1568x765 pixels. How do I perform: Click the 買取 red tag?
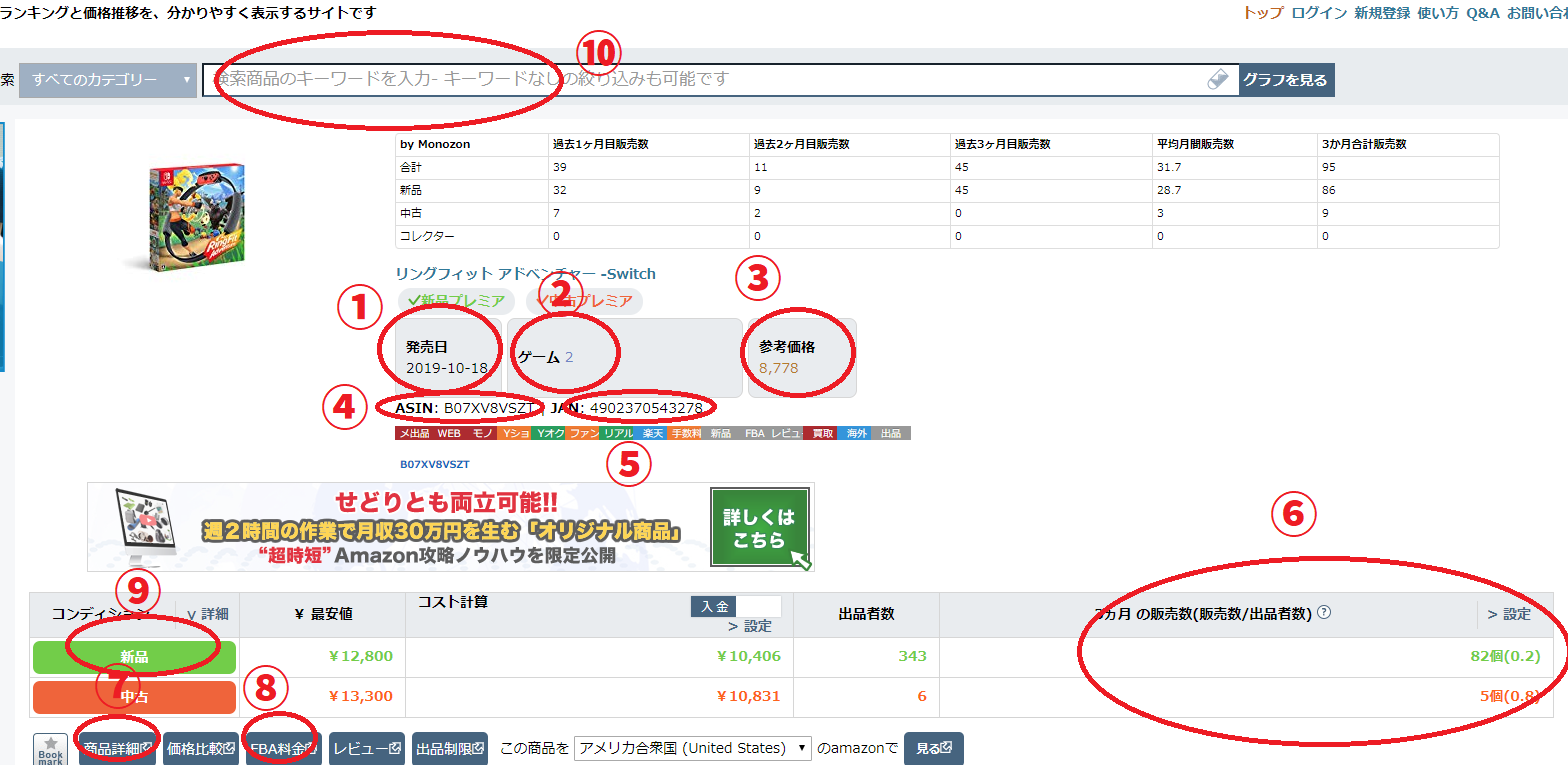coord(821,433)
